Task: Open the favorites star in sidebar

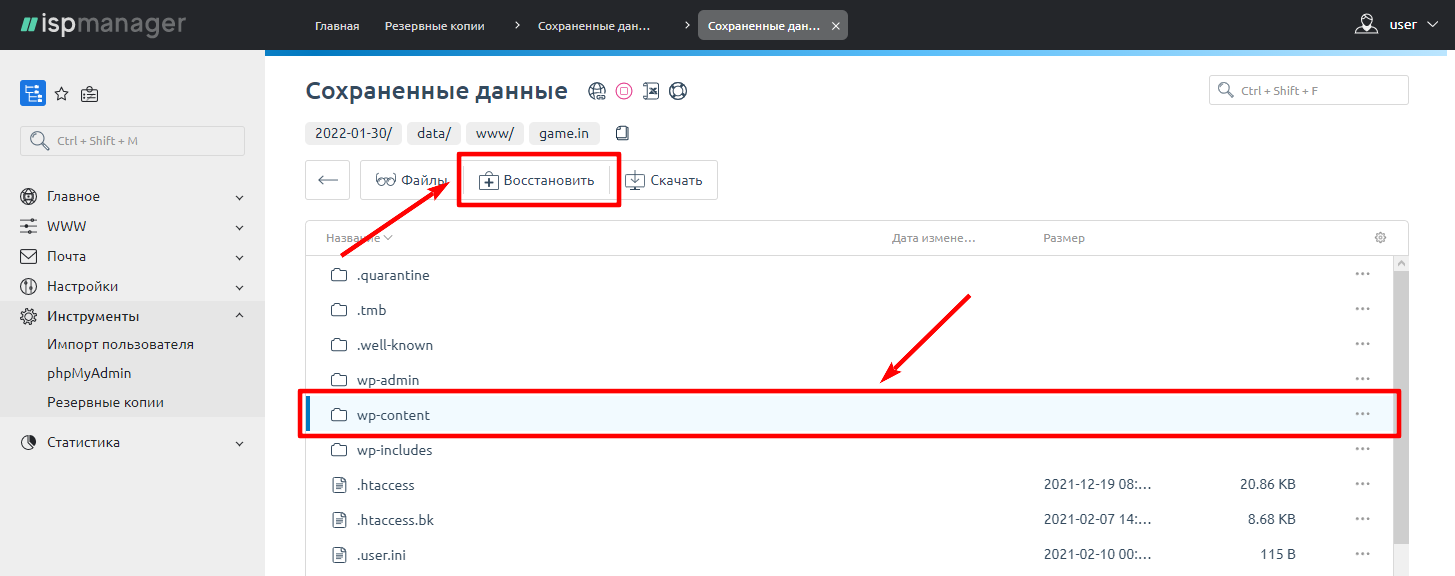Action: (x=62, y=94)
